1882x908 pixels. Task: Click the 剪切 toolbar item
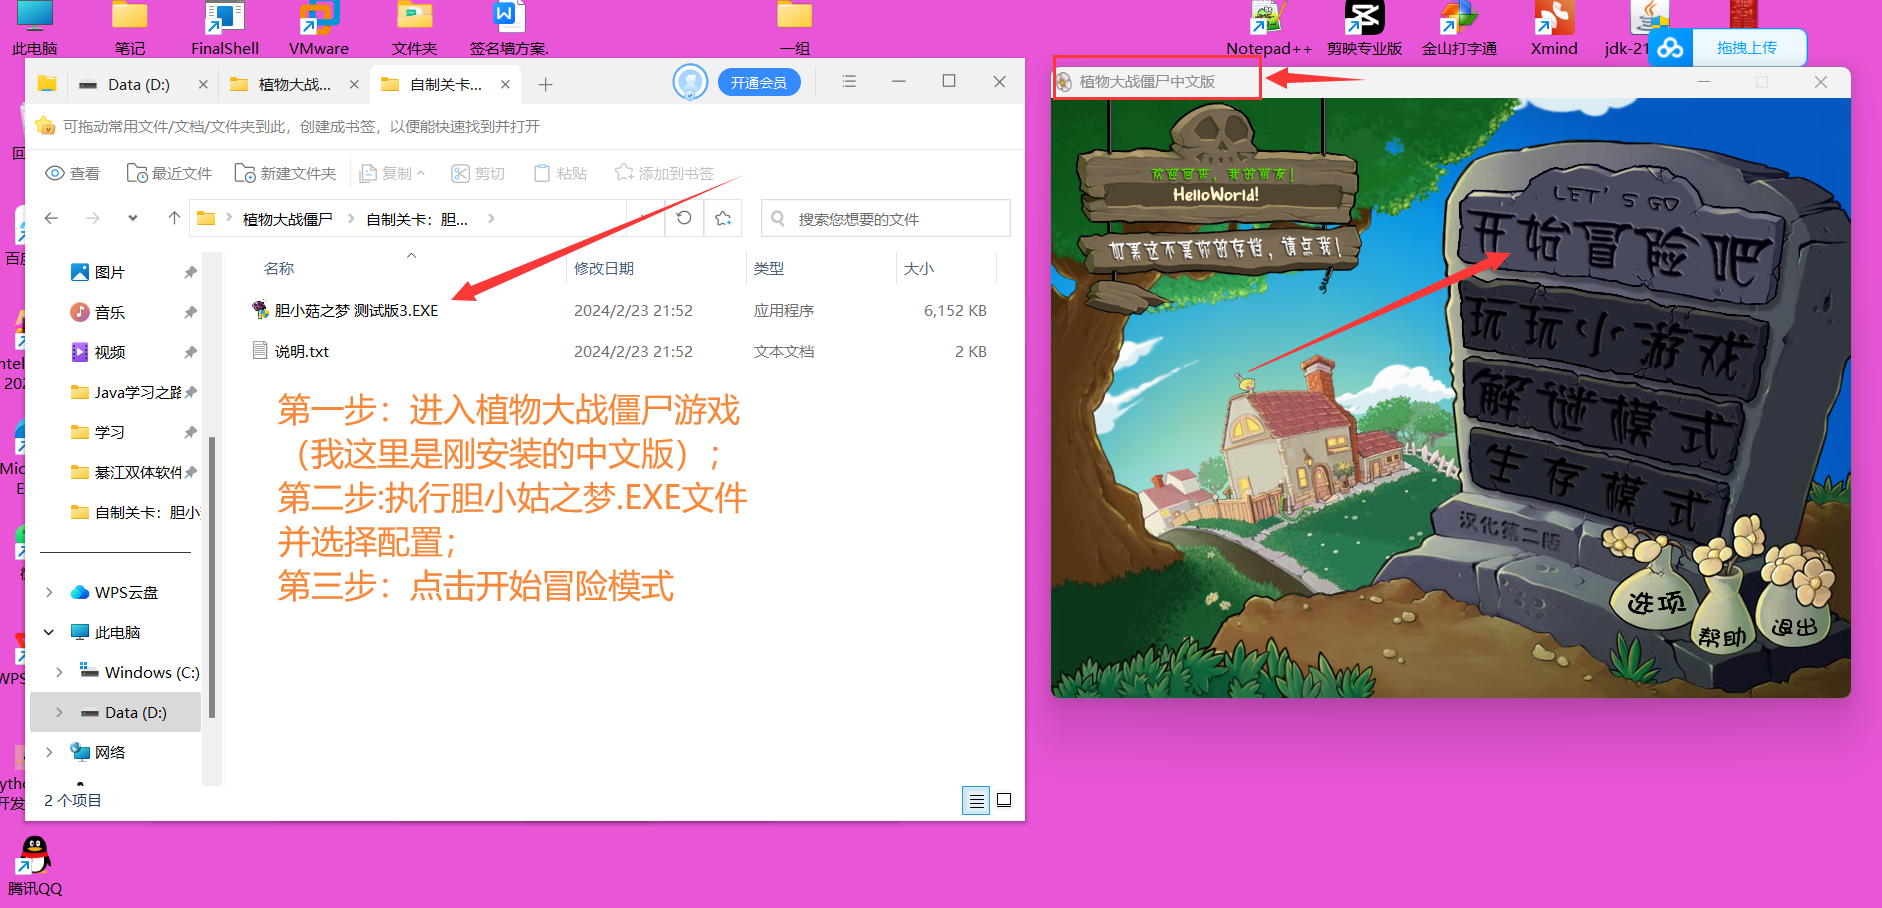click(478, 173)
